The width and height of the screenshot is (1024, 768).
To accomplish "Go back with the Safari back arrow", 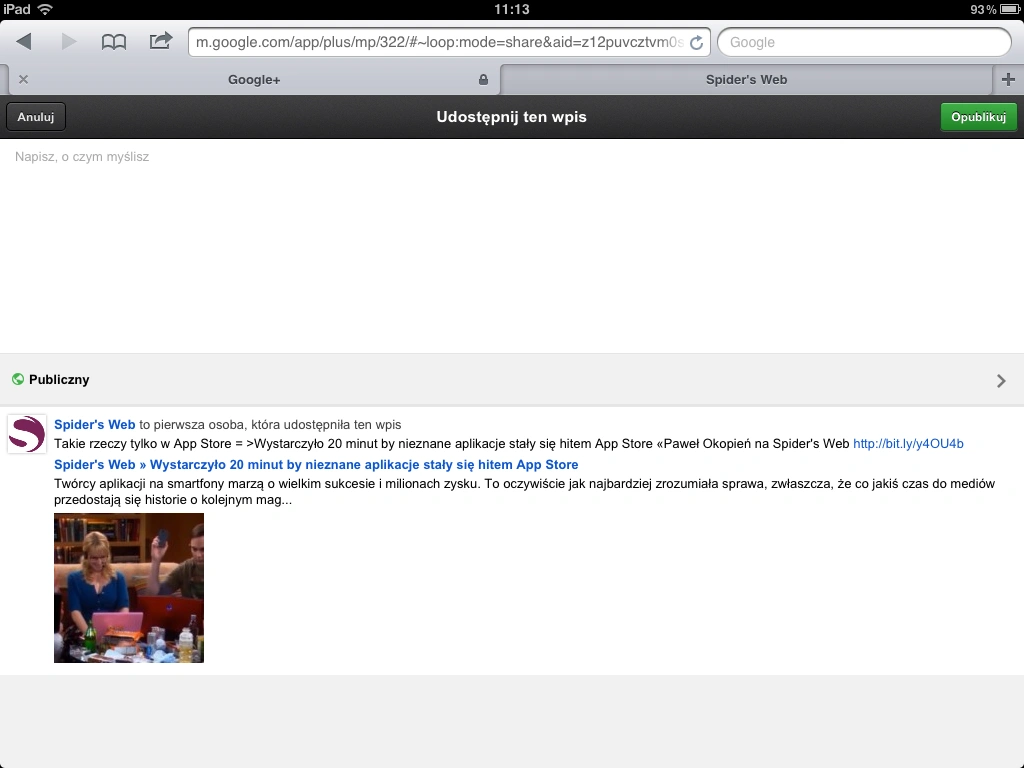I will point(24,42).
